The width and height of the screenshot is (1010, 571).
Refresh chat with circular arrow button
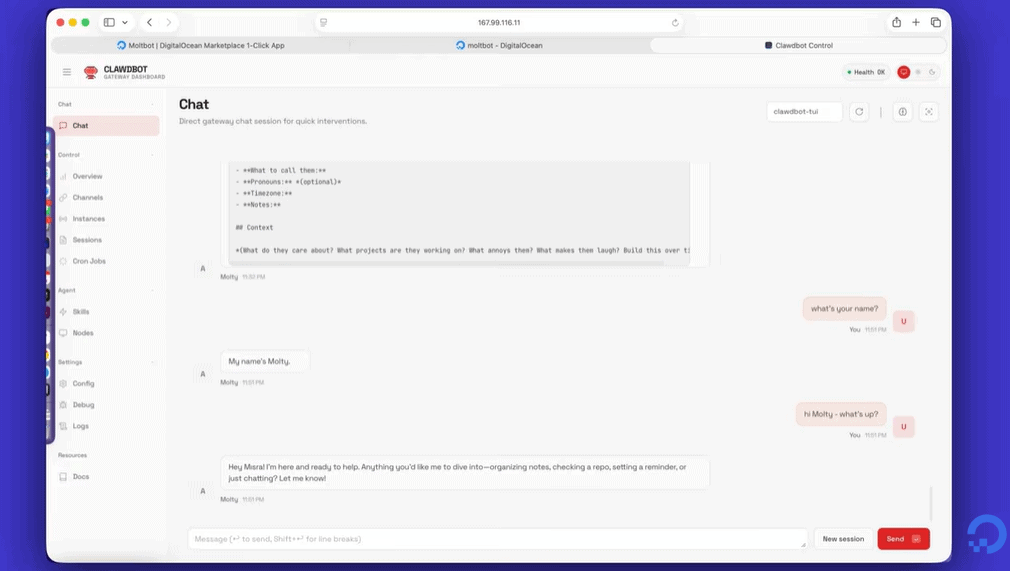coord(859,112)
